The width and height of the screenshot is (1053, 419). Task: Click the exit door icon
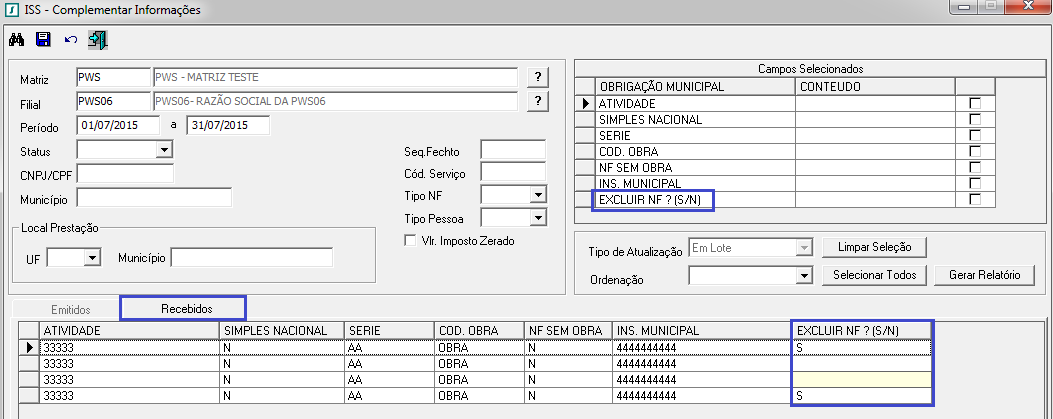97,40
